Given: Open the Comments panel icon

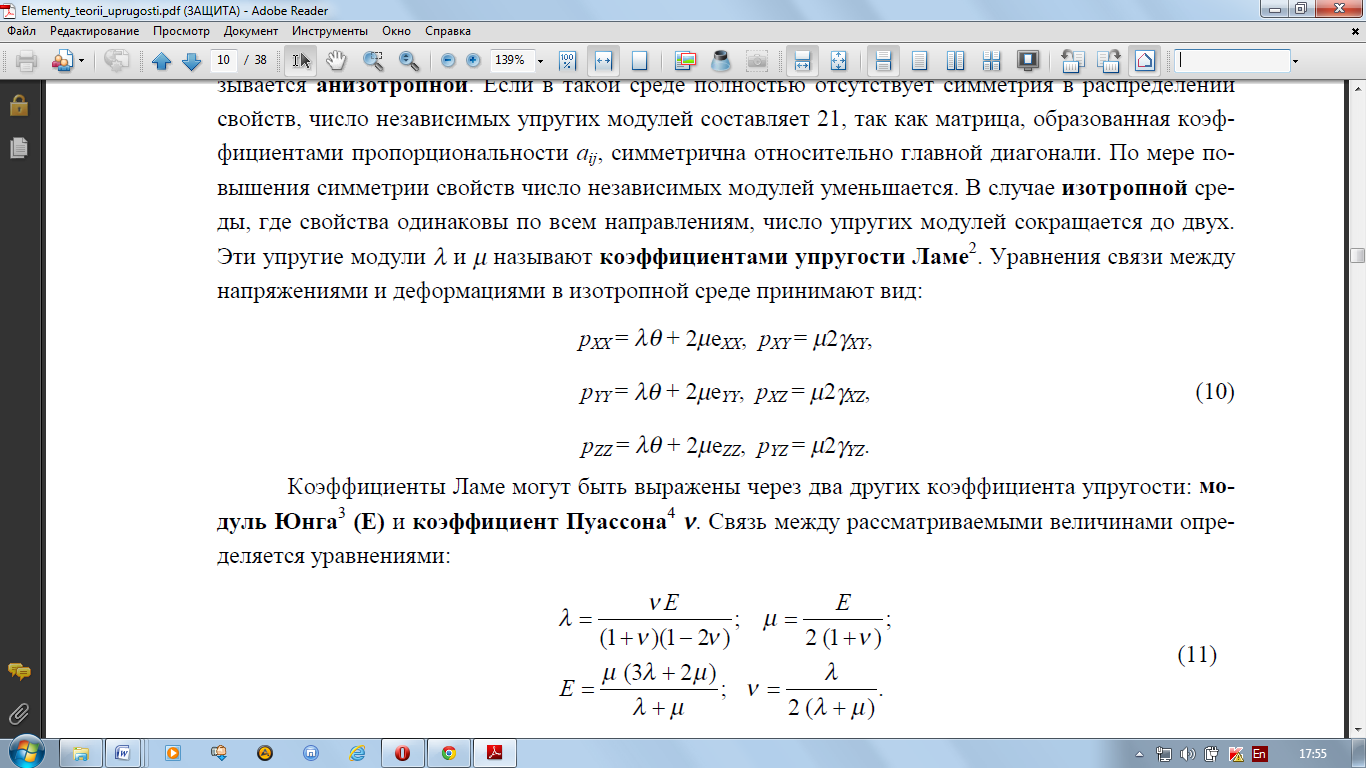Looking at the screenshot, I should click(x=17, y=671).
